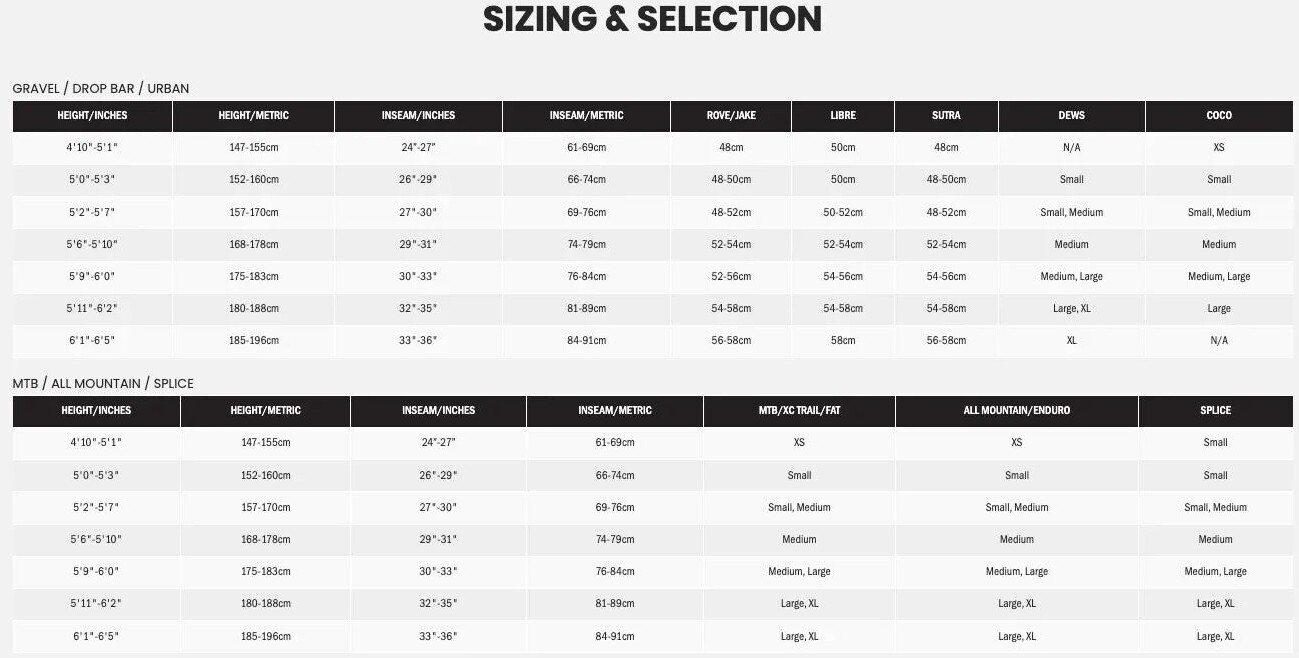
Task: Select the GRAVEL / DROP BAR / URBAN table title
Action: click(101, 89)
